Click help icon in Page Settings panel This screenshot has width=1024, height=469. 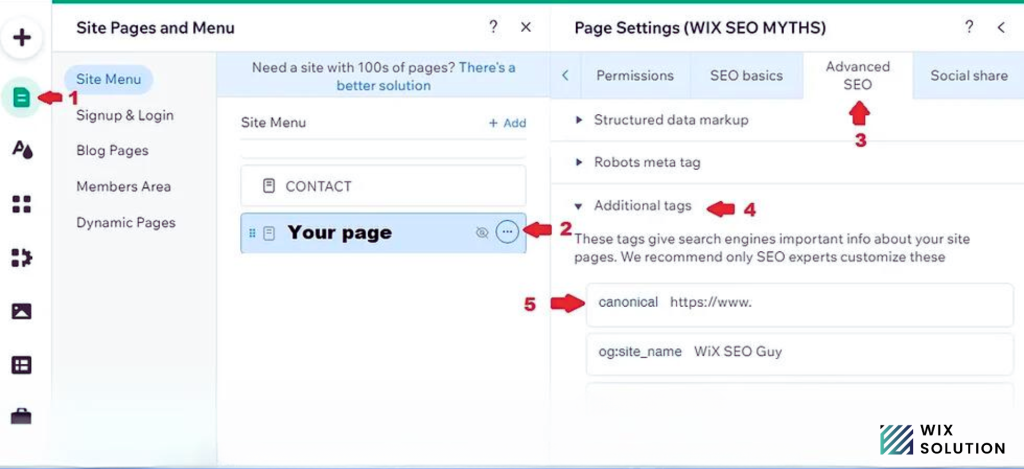[969, 27]
